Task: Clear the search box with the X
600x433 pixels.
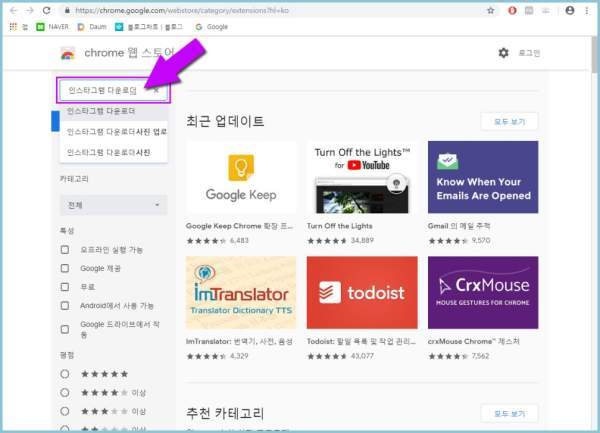Action: click(156, 90)
